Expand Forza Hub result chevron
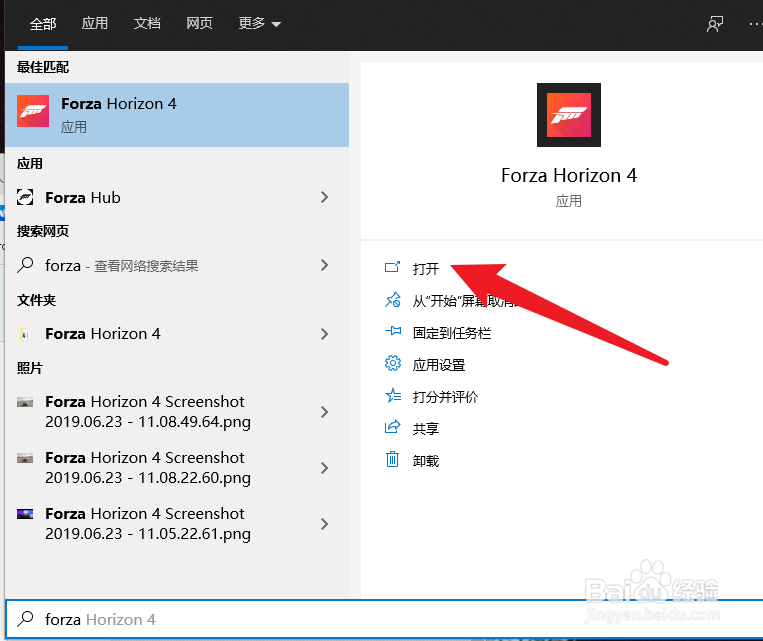Screen dimensions: 763x641 click(325, 197)
